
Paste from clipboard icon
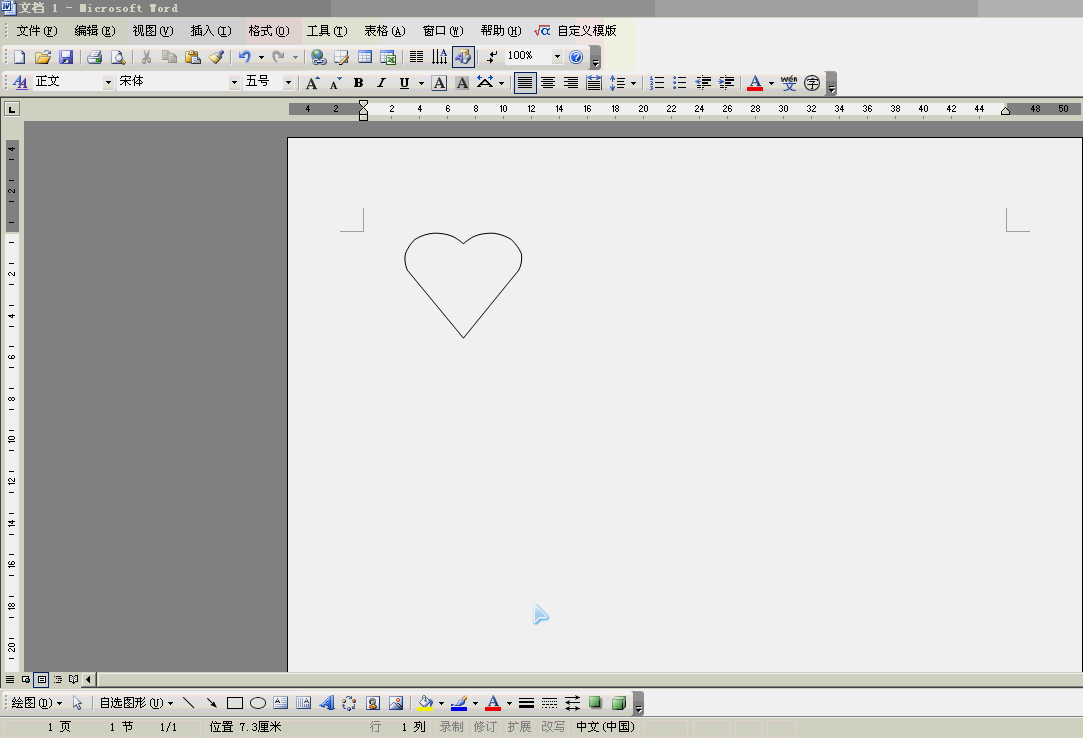193,57
